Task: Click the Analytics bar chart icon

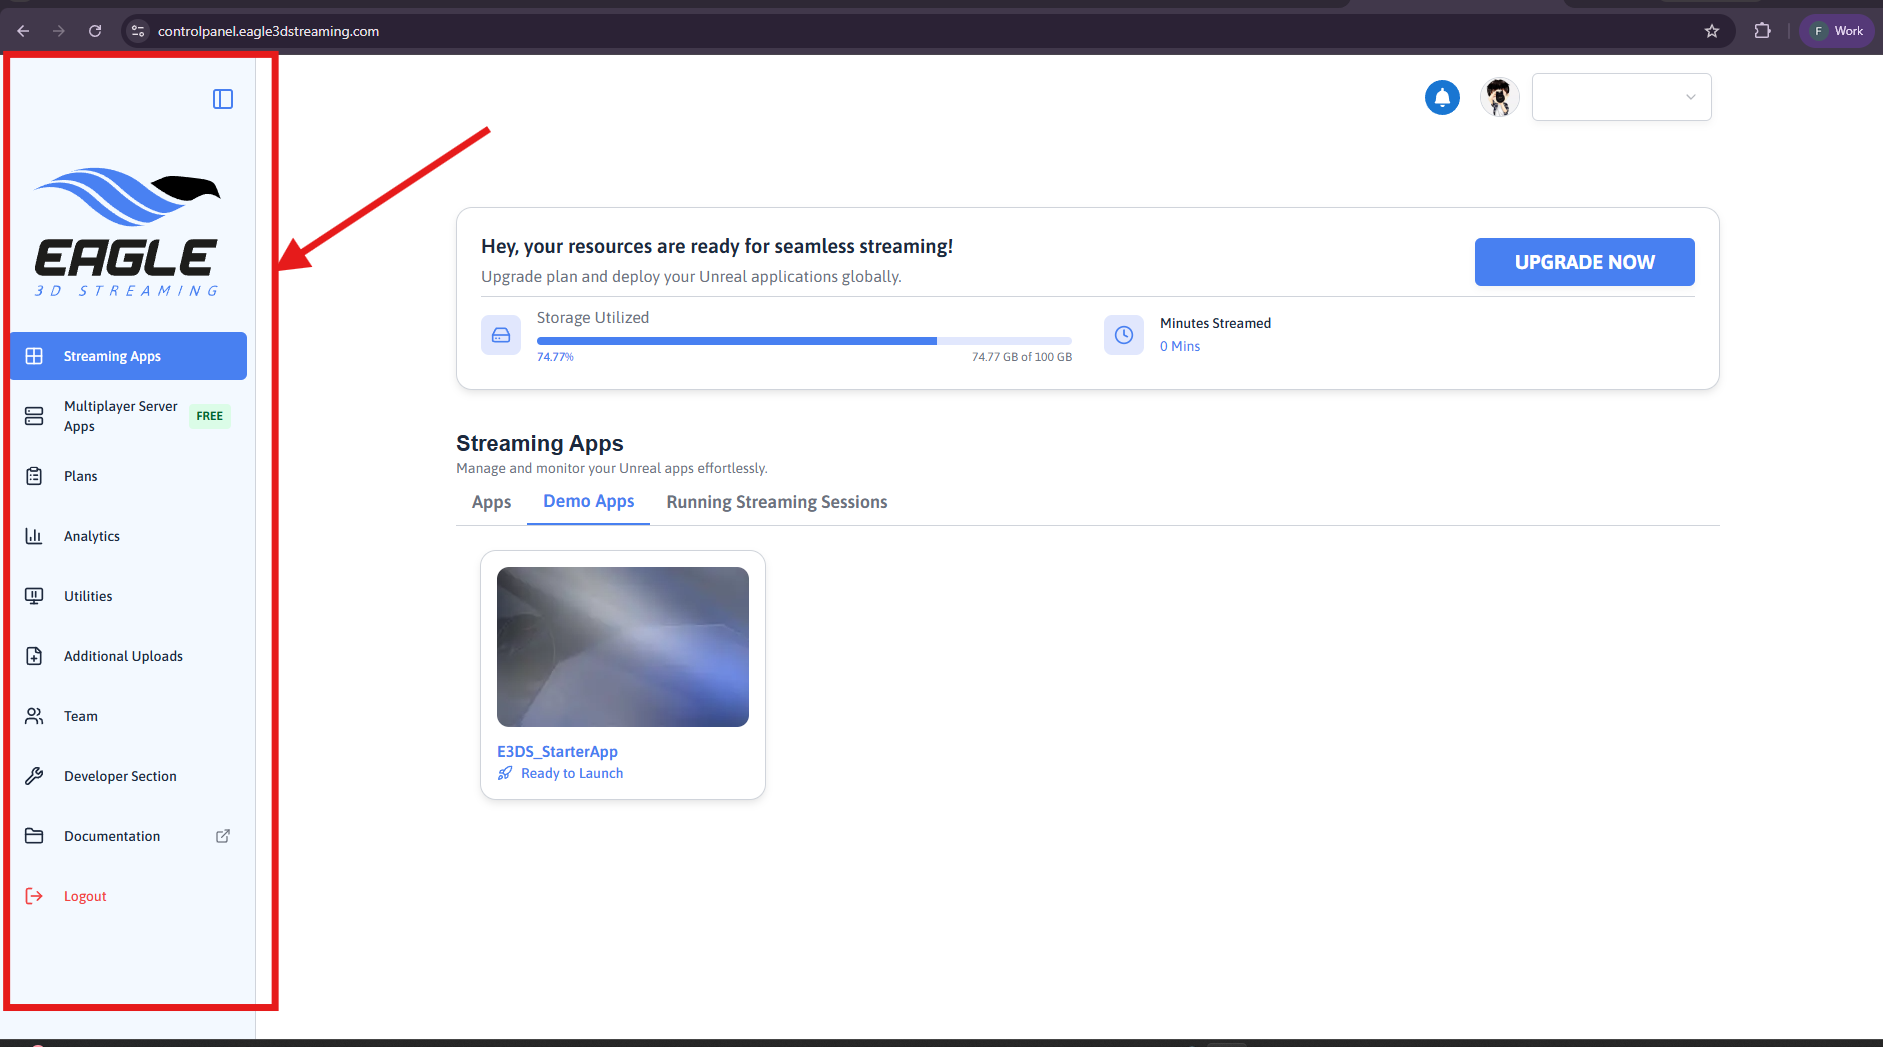Action: point(34,536)
